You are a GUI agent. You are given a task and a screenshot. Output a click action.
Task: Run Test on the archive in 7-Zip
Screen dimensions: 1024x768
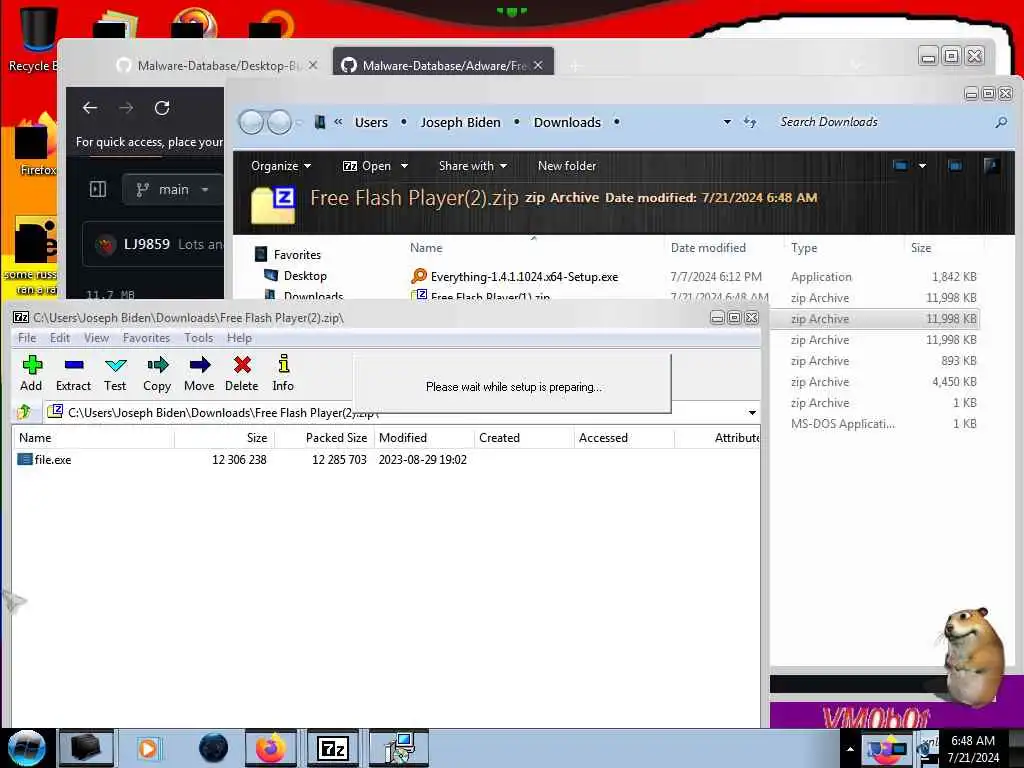click(115, 373)
